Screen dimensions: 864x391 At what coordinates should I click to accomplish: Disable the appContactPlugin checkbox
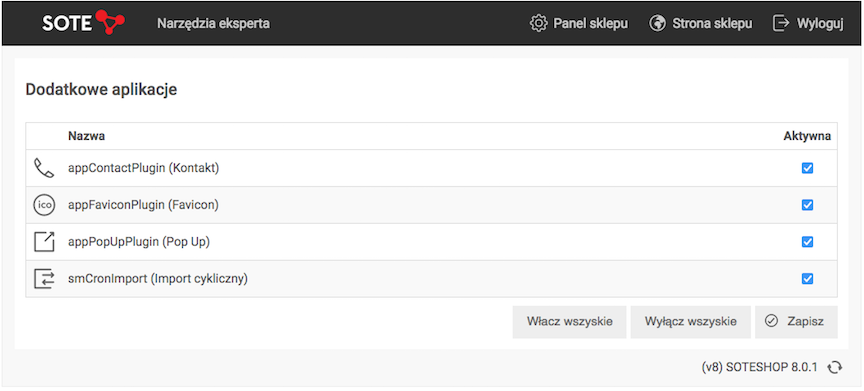pyautogui.click(x=807, y=168)
